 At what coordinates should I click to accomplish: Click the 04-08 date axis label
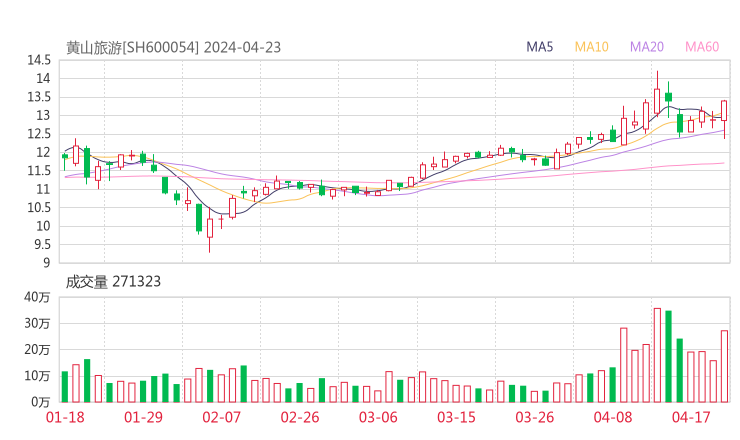(613, 417)
